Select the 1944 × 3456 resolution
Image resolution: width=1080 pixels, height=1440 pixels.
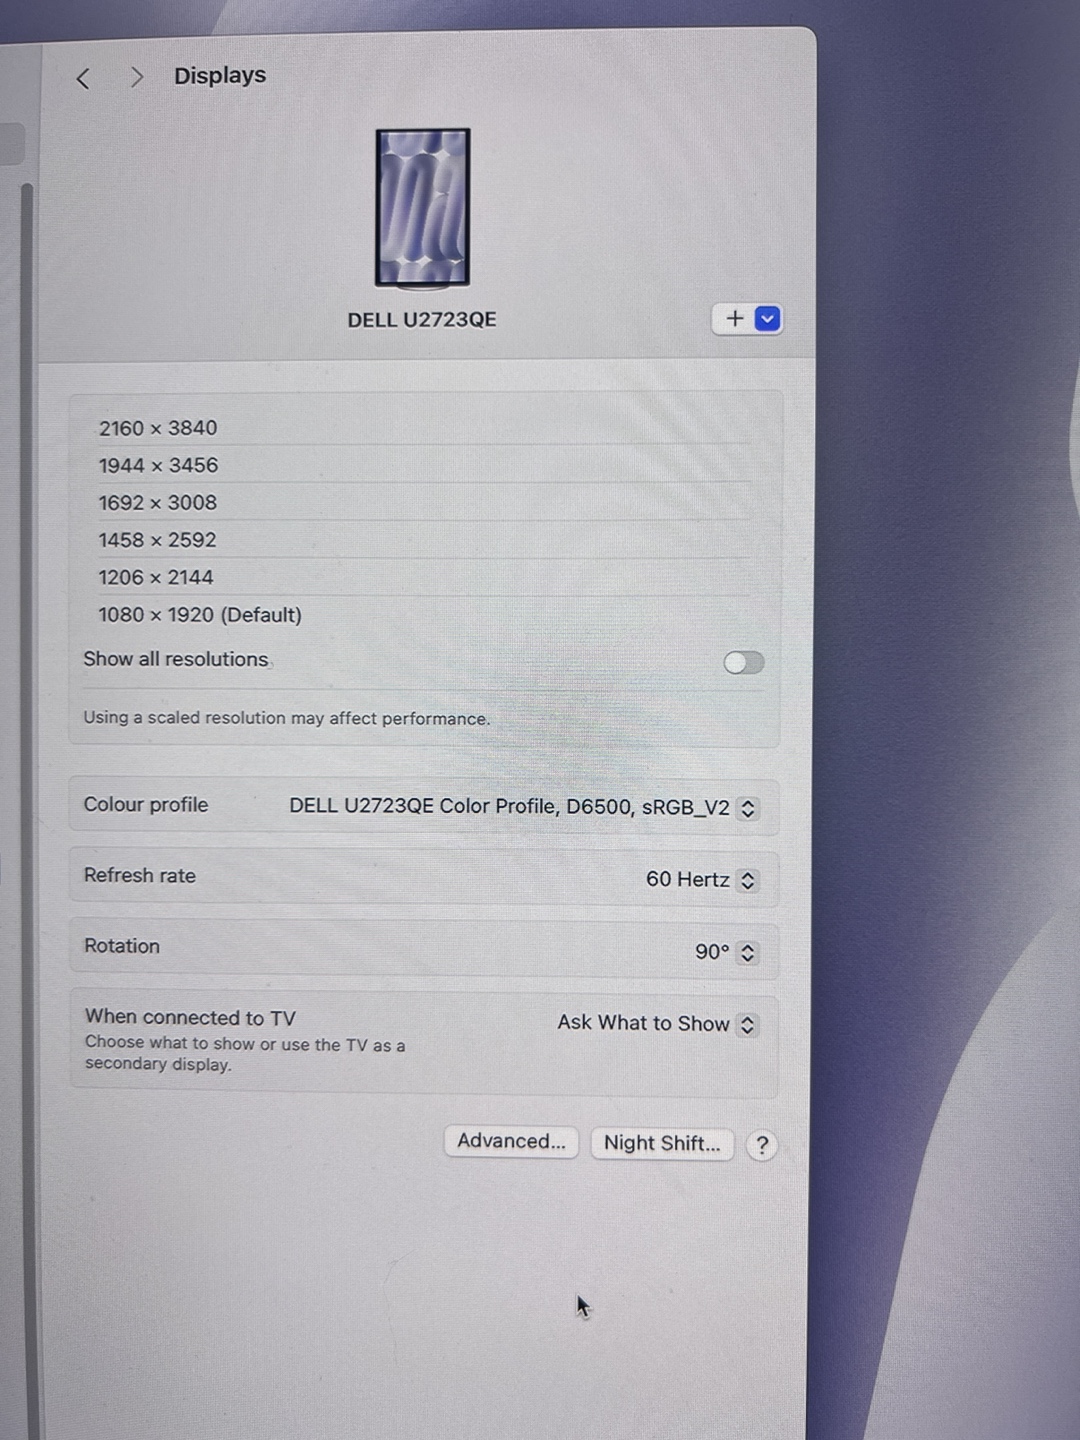point(424,465)
